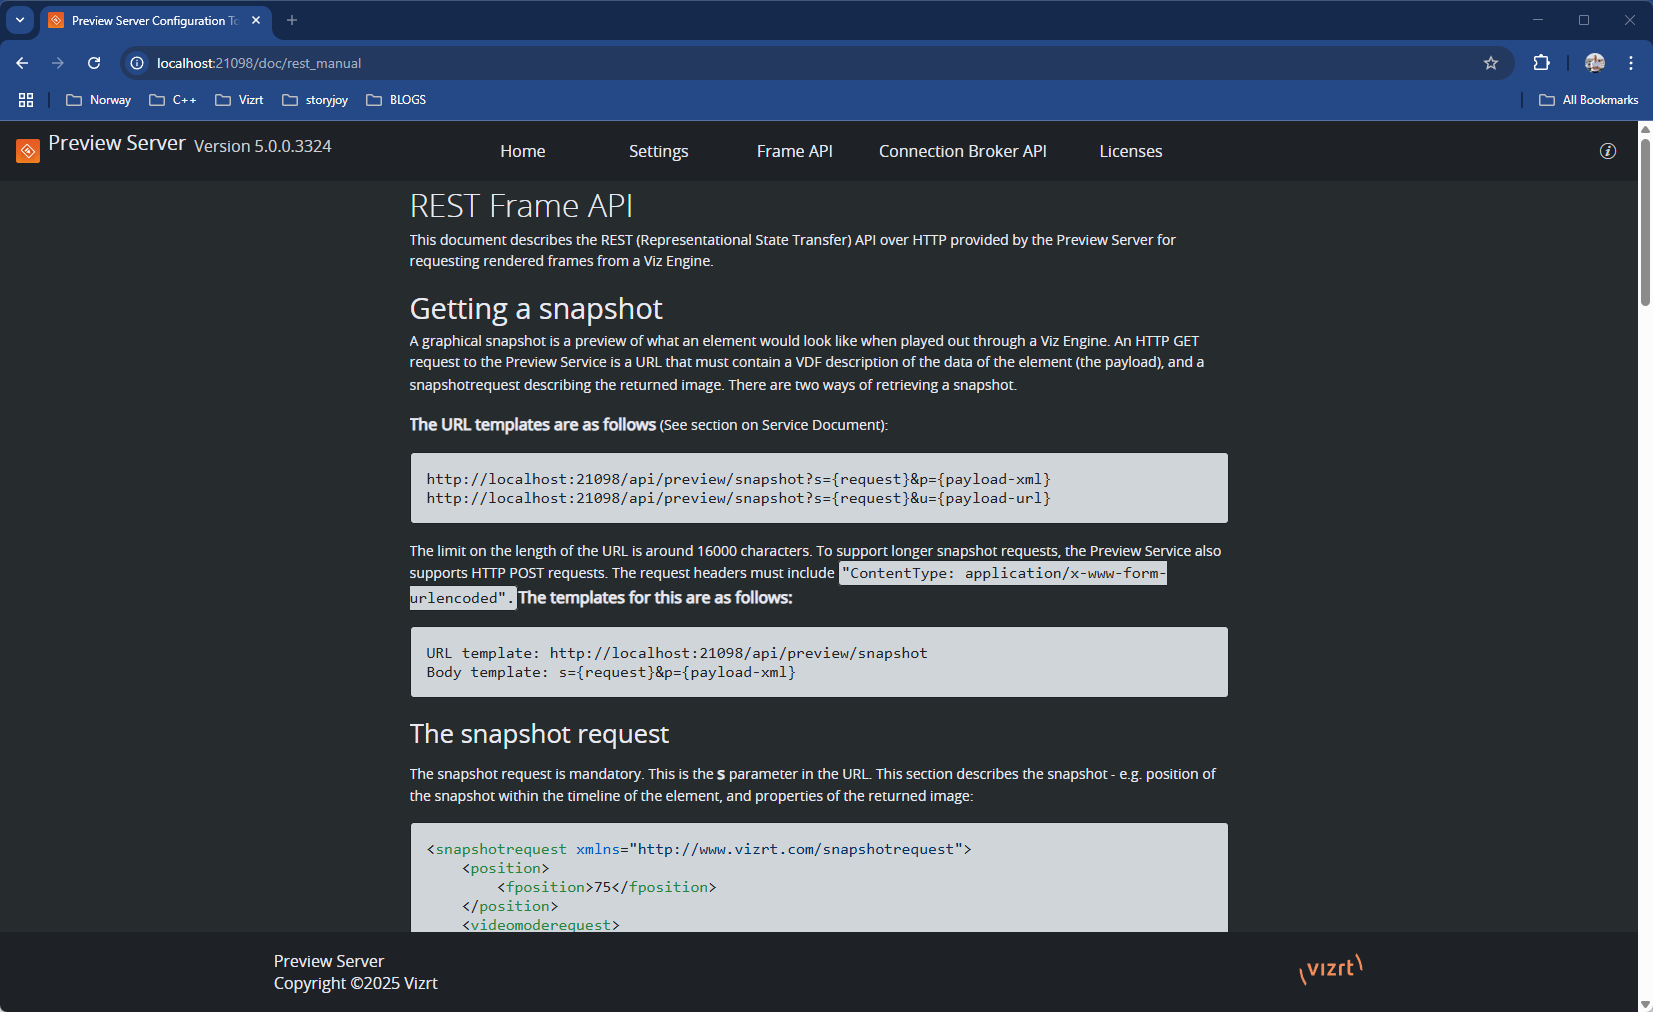Go back with the browser back arrow
Image resolution: width=1653 pixels, height=1012 pixels.
22,63
